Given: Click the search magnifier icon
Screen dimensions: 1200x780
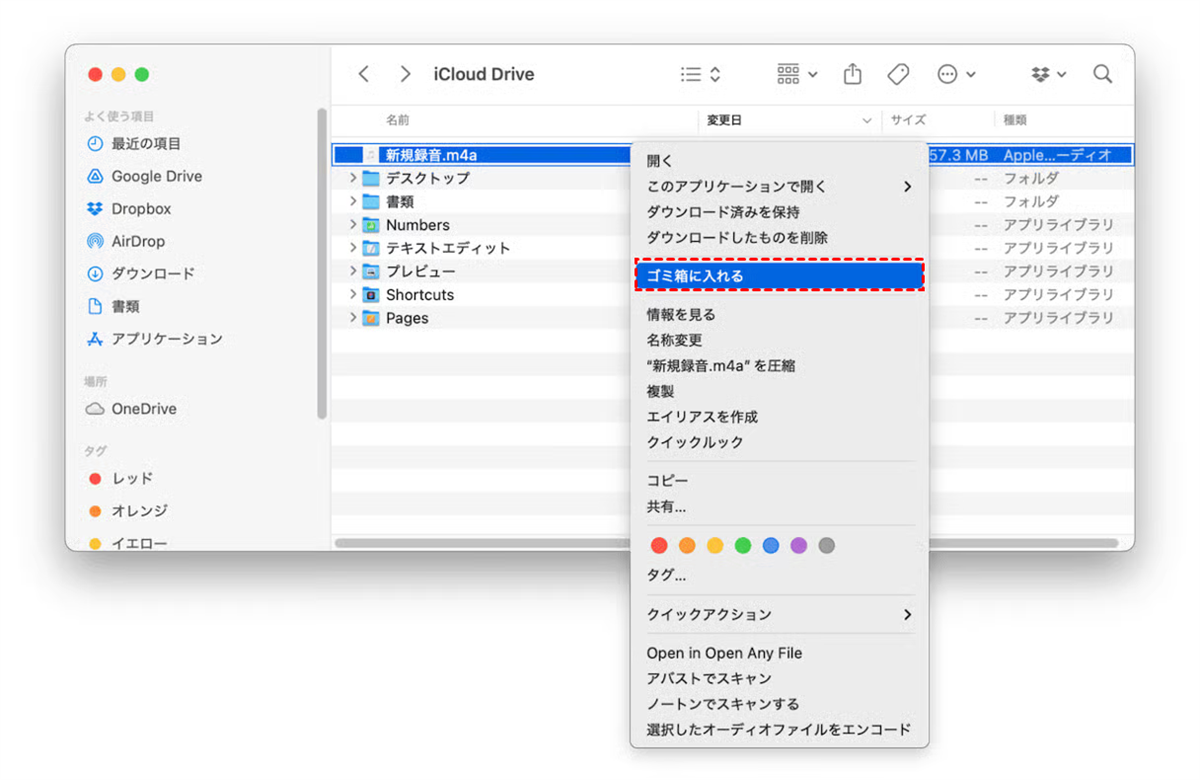Looking at the screenshot, I should [x=1102, y=74].
